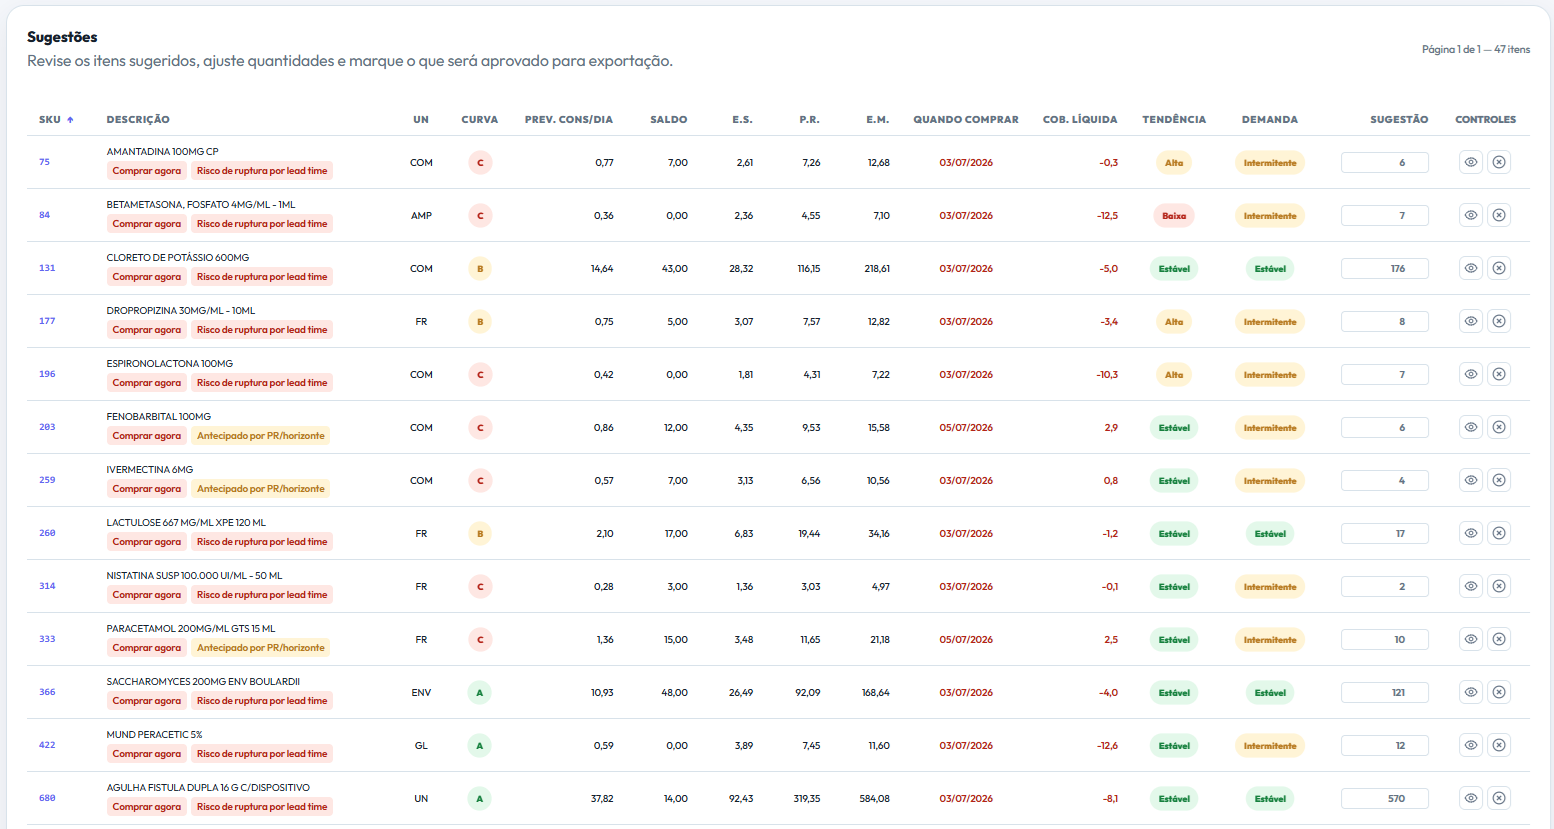Image resolution: width=1554 pixels, height=829 pixels.
Task: Click the X circle icon for DROPROPIZINA row
Action: point(1498,321)
